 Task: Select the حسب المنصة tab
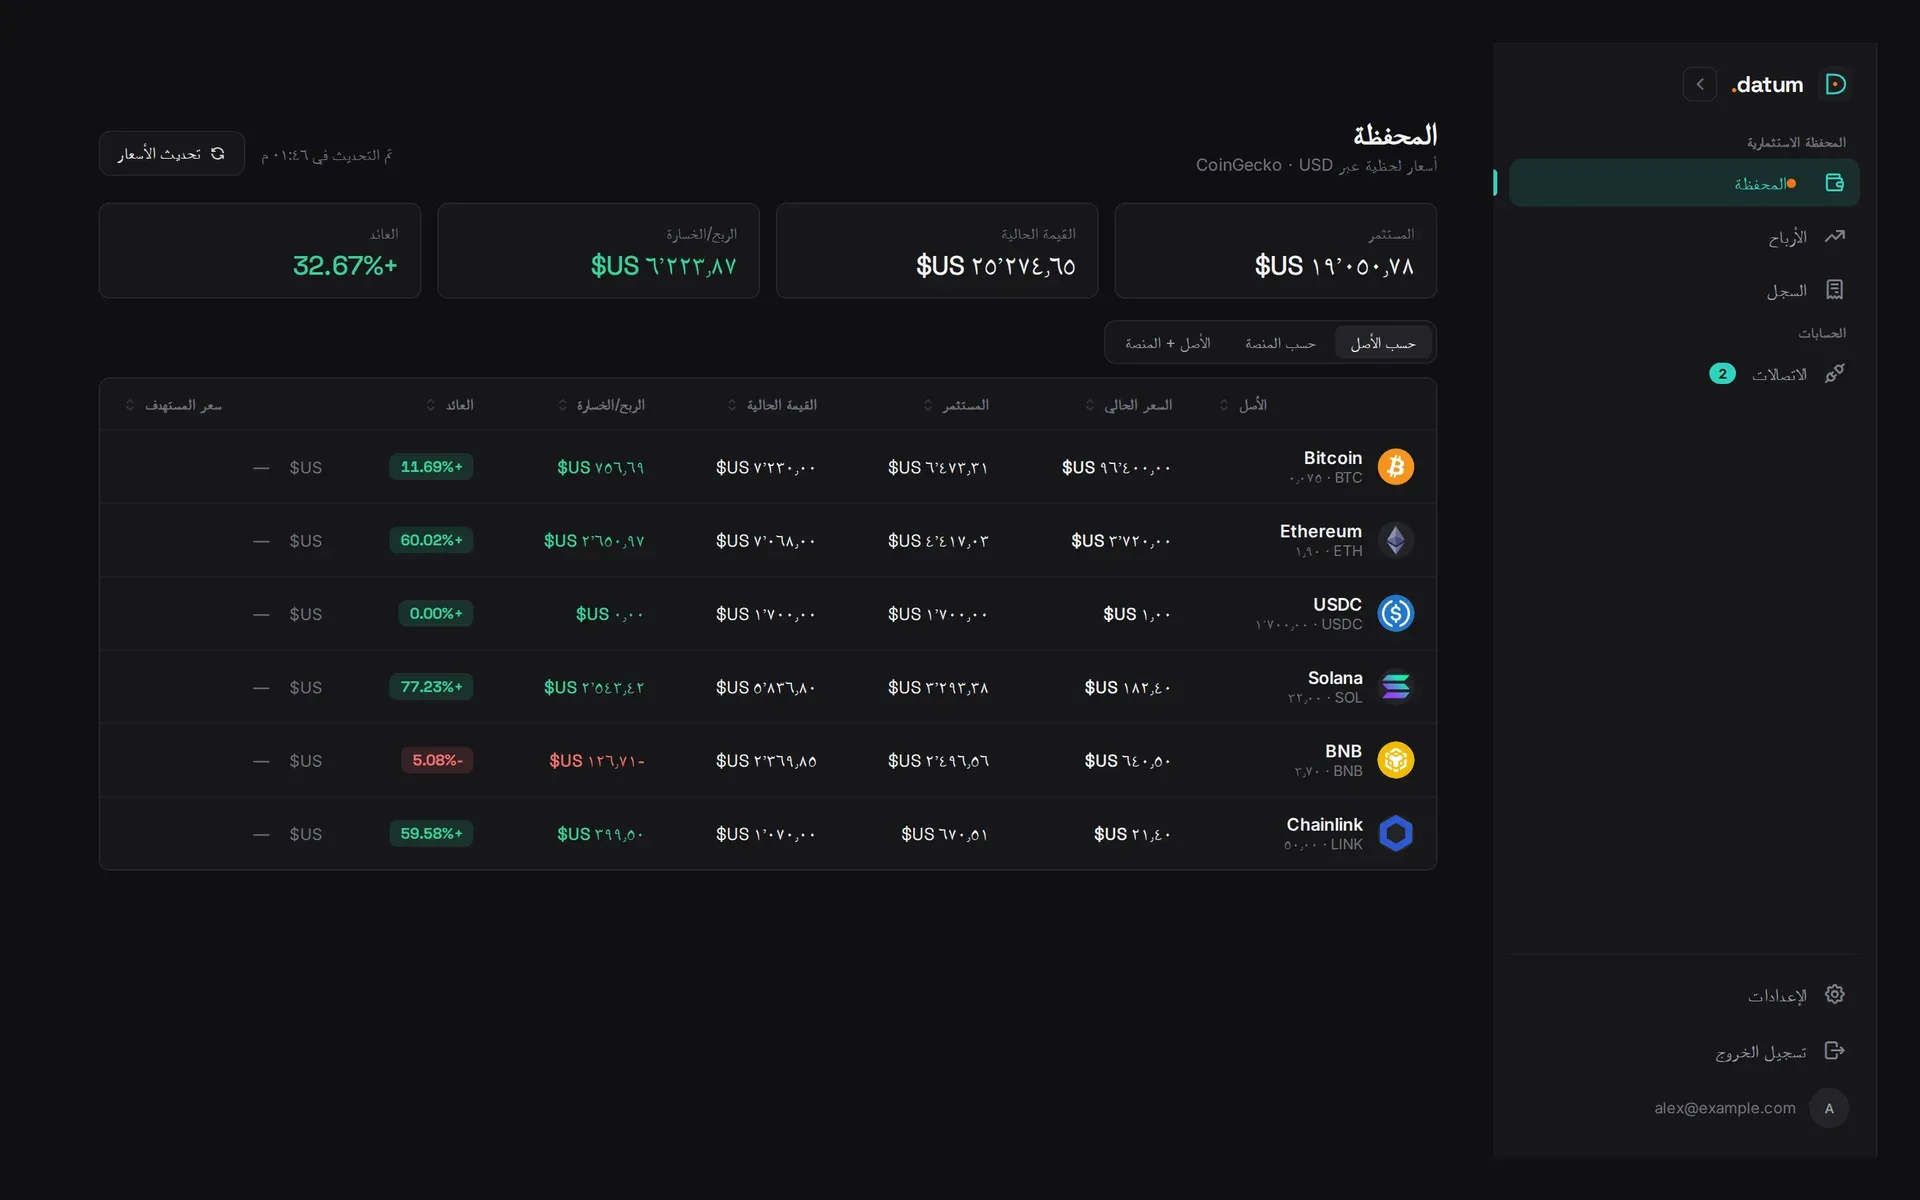[1280, 343]
